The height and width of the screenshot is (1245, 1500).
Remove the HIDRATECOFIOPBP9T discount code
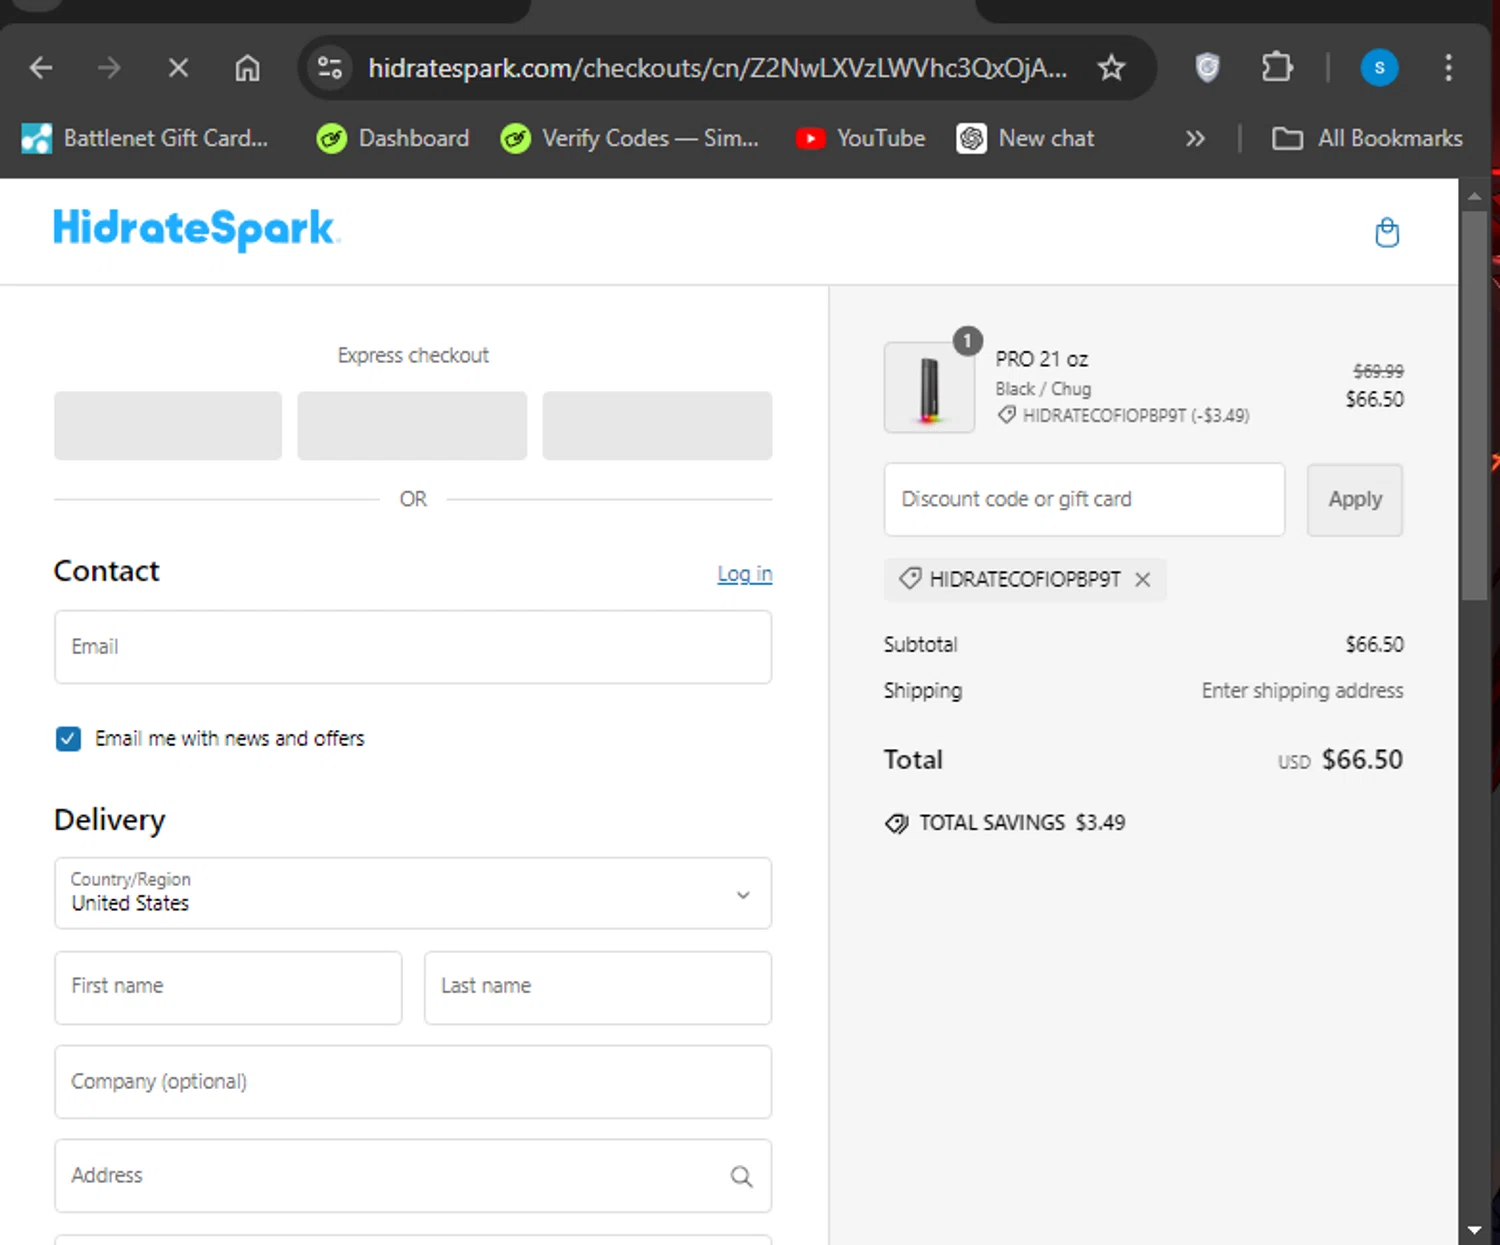(x=1143, y=579)
